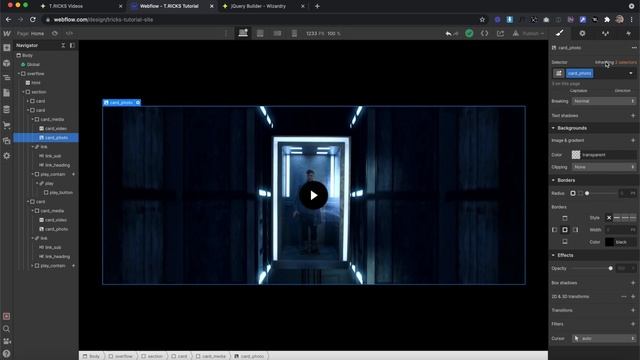
Task: Open the Ecommerce cart icon
Action: [7, 125]
